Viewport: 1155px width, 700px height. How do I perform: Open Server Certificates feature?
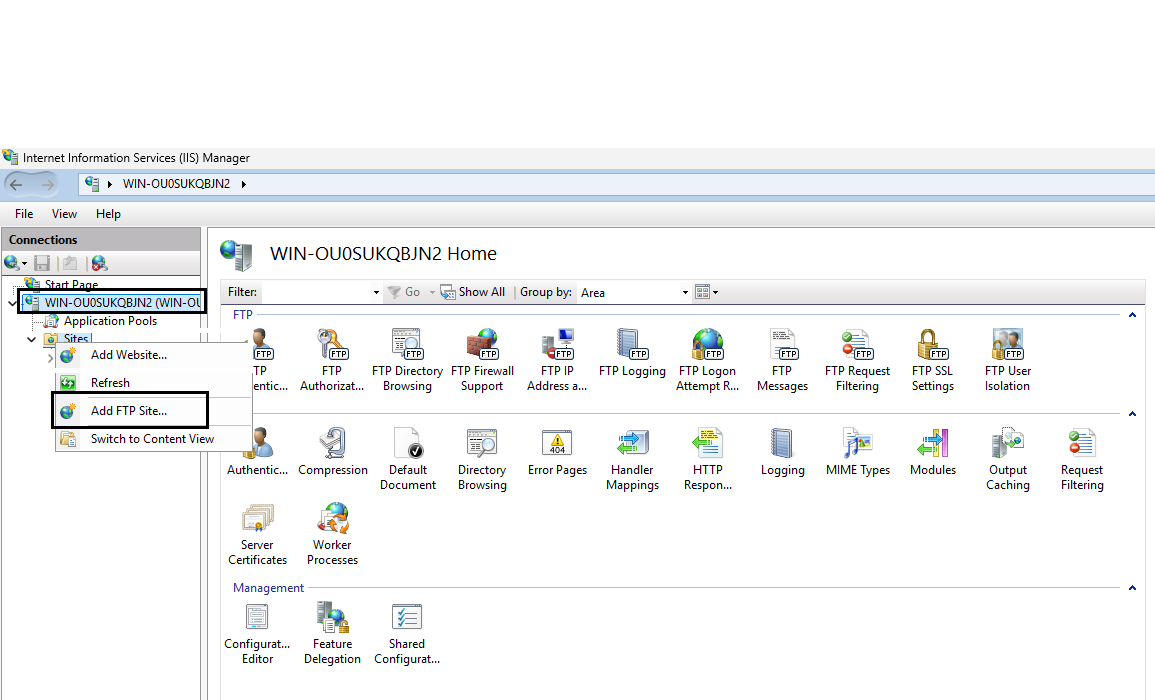(257, 522)
